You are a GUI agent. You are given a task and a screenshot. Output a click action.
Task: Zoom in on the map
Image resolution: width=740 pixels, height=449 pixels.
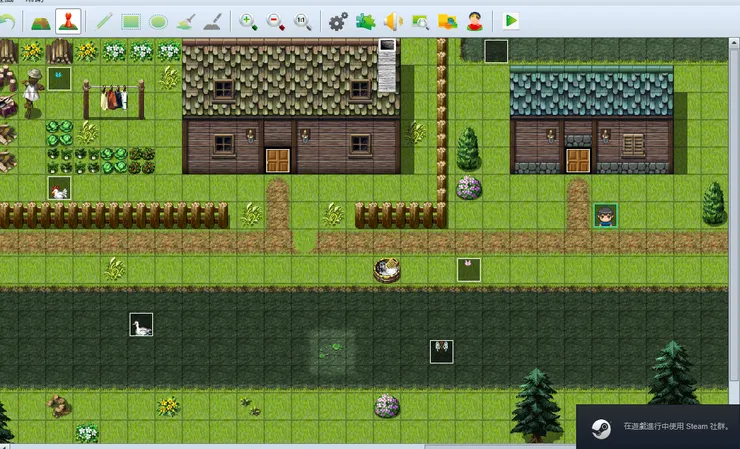[x=248, y=21]
